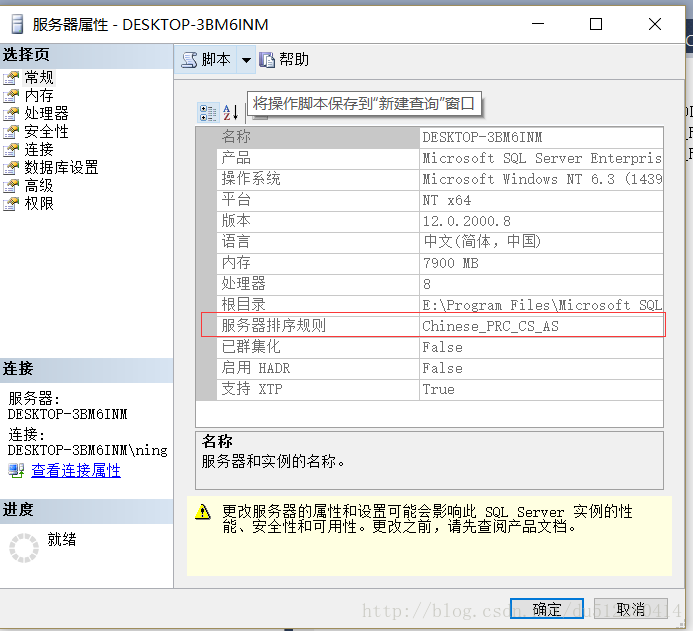This screenshot has height=631, width=693.
Task: Click the 脚本 script toolbar button
Action: point(206,59)
